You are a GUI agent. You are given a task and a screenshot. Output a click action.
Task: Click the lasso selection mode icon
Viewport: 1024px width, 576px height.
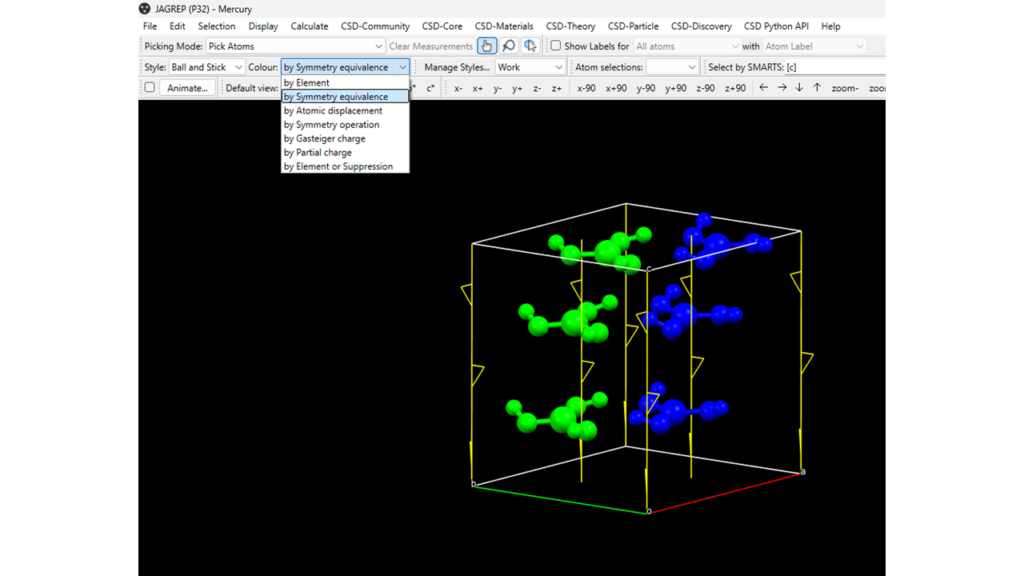point(530,46)
